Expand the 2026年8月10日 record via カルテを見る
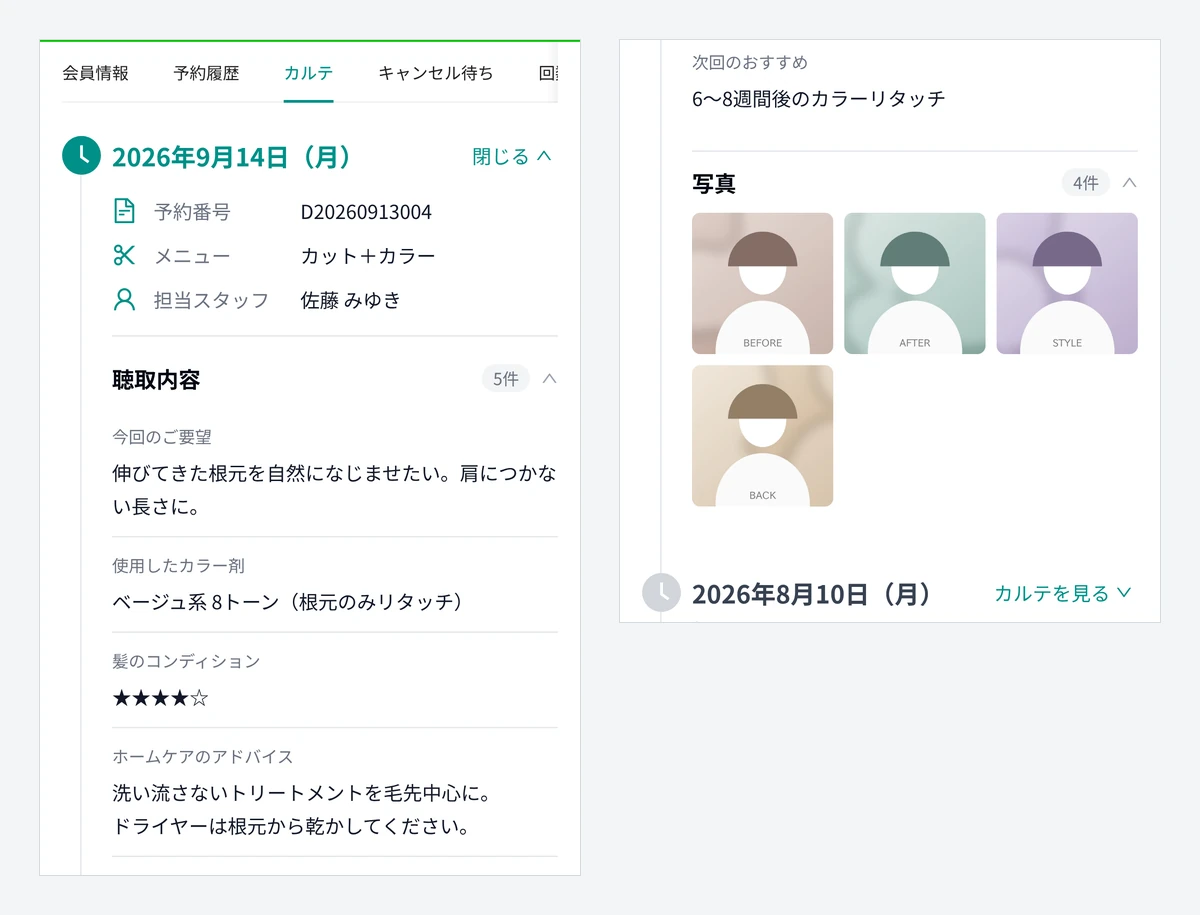Viewport: 1200px width, 915px height. [1063, 593]
